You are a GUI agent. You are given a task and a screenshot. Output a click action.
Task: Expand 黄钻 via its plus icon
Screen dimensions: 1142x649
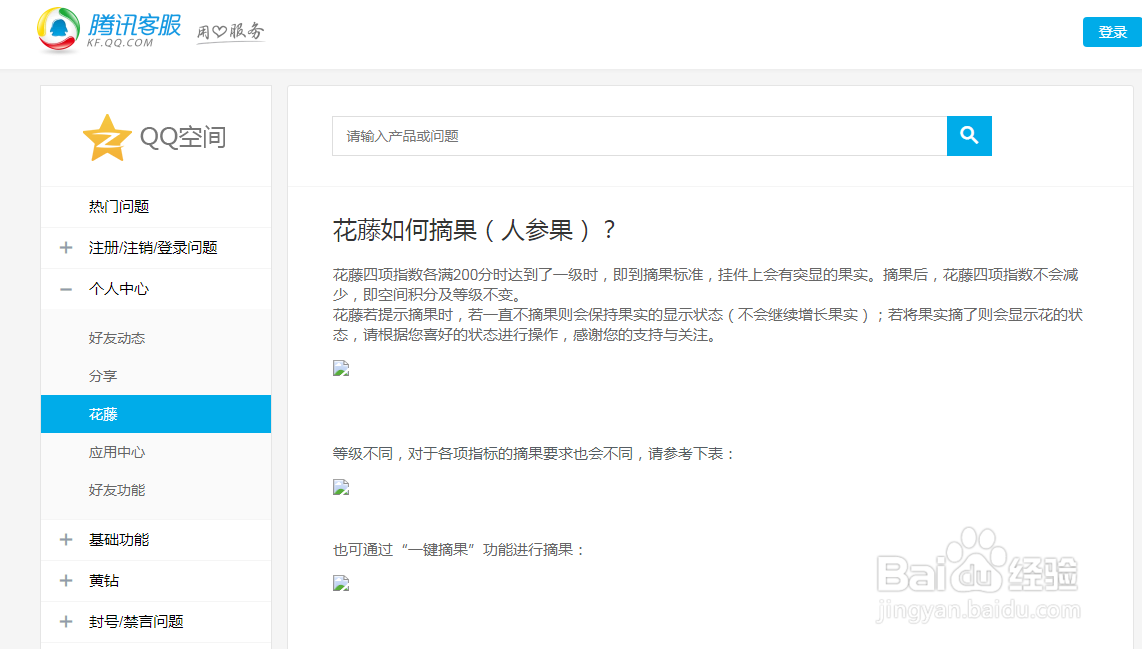tap(66, 581)
